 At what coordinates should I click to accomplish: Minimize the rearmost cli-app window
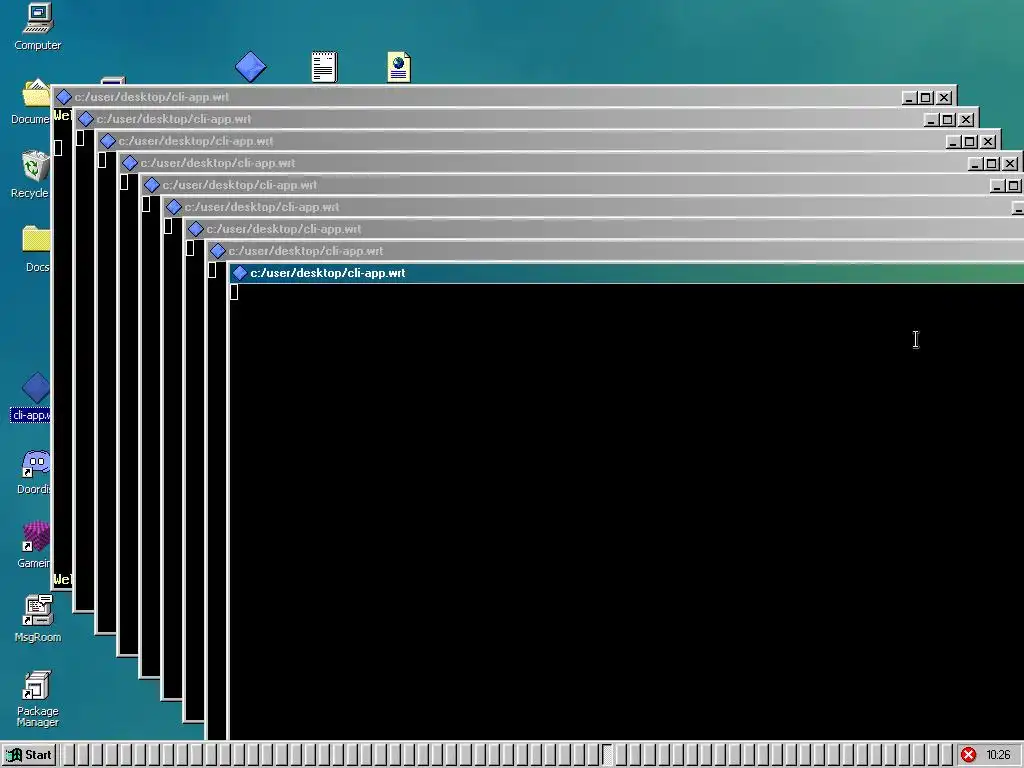point(909,97)
